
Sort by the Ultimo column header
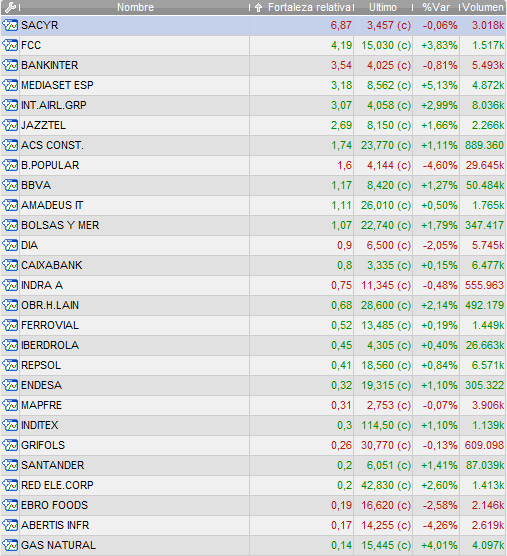coord(383,7)
